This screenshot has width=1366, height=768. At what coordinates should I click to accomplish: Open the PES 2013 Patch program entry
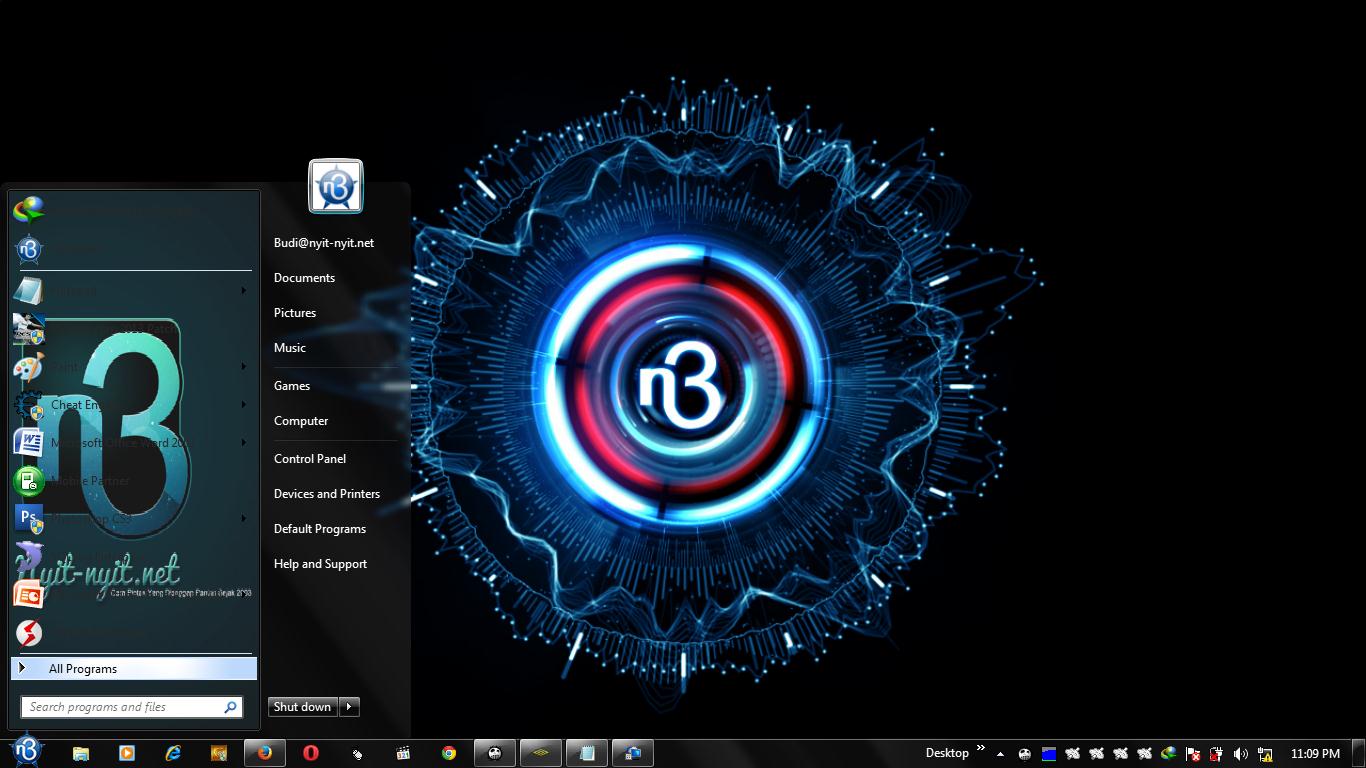134,329
